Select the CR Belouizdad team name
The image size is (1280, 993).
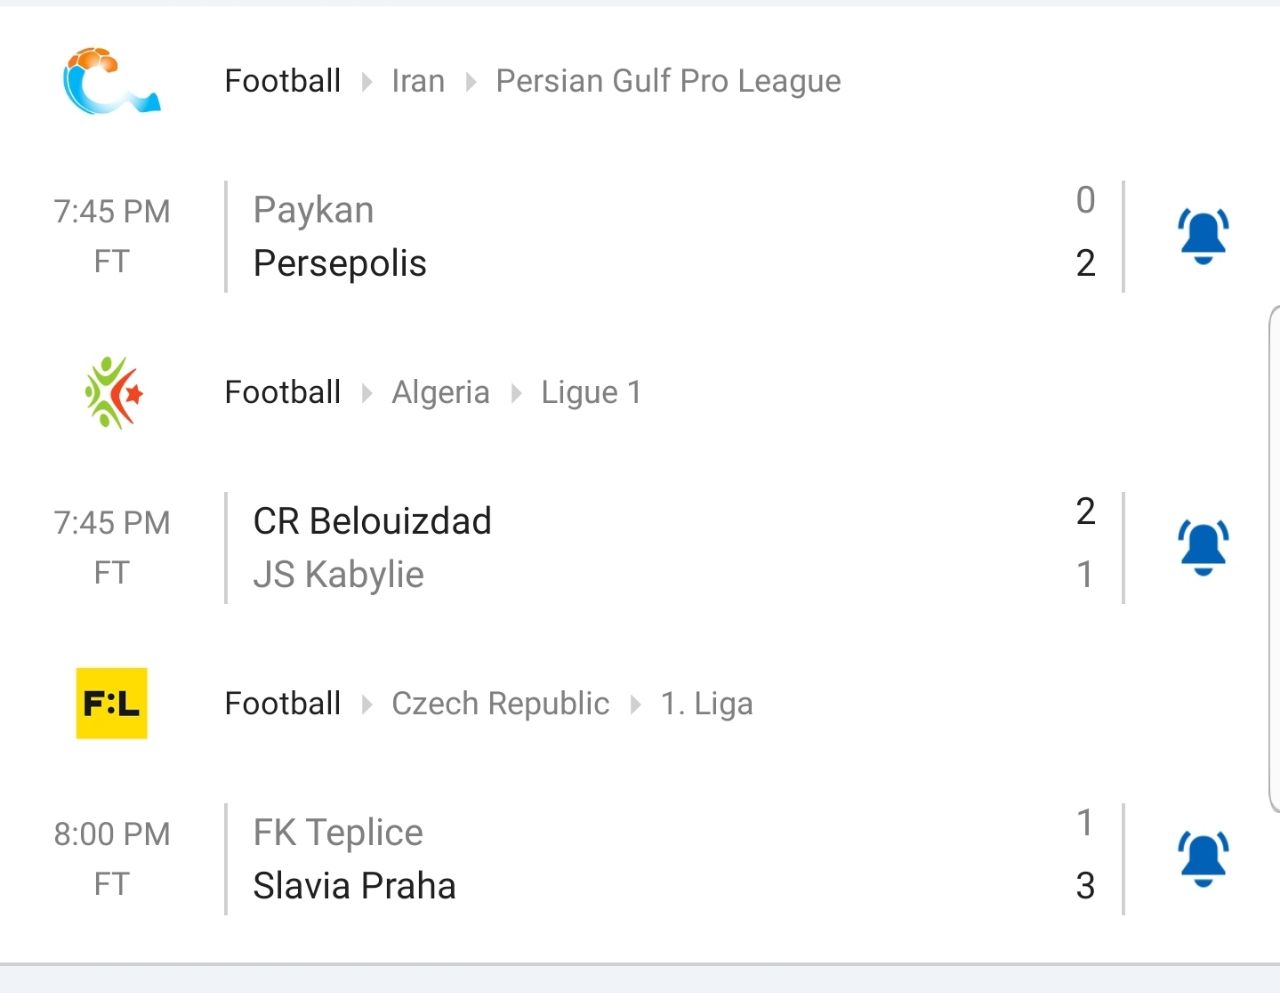[x=372, y=521]
